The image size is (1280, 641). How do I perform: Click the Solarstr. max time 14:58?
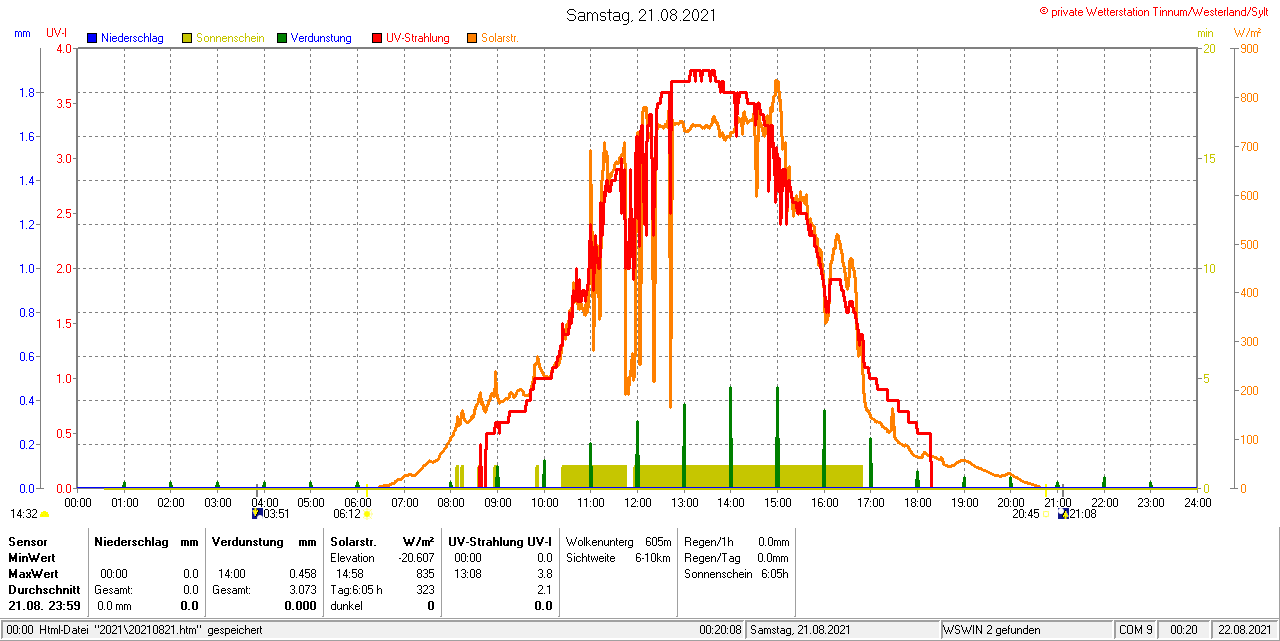click(350, 574)
